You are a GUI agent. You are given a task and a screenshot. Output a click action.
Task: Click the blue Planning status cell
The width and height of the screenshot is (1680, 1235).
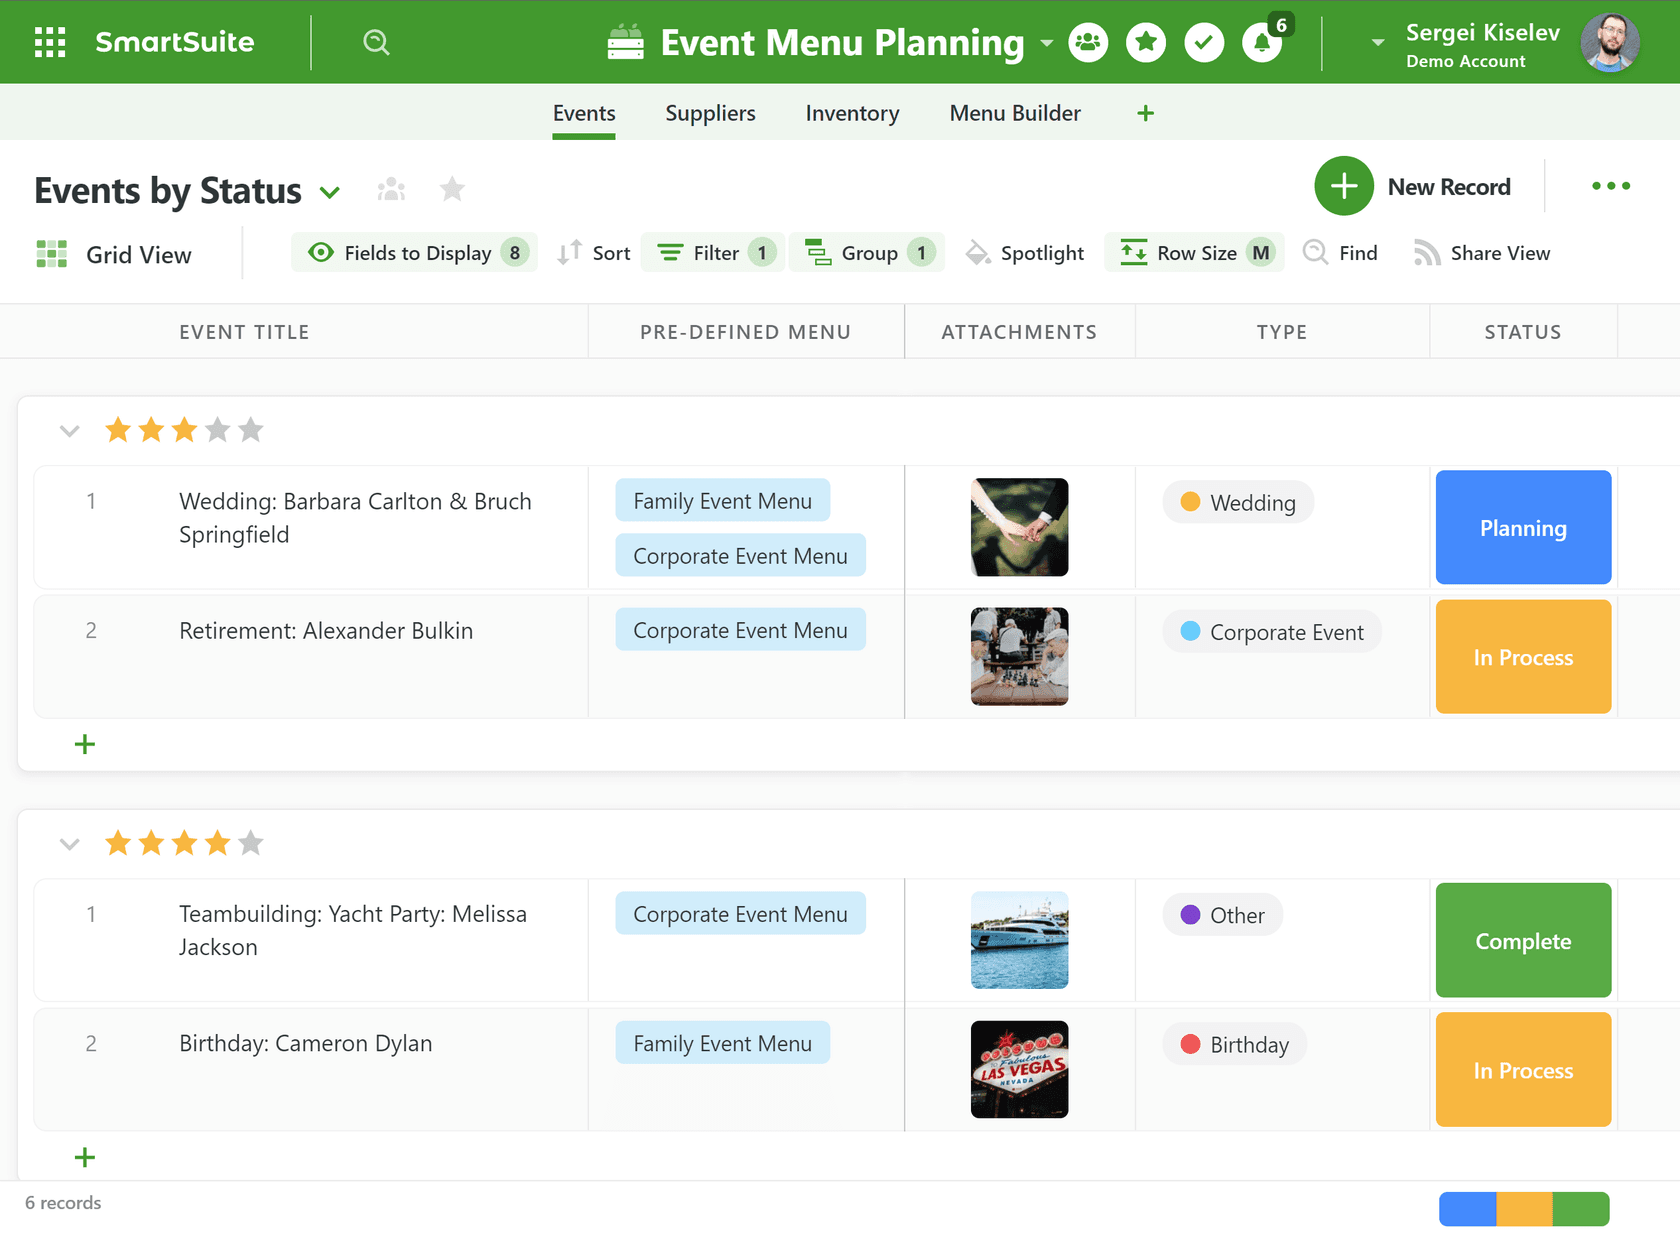coord(1523,527)
